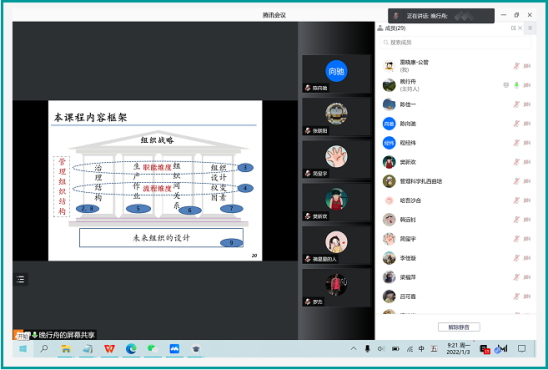Click the screen-share icon beside the host
The height and width of the screenshot is (370, 548).
coord(506,85)
